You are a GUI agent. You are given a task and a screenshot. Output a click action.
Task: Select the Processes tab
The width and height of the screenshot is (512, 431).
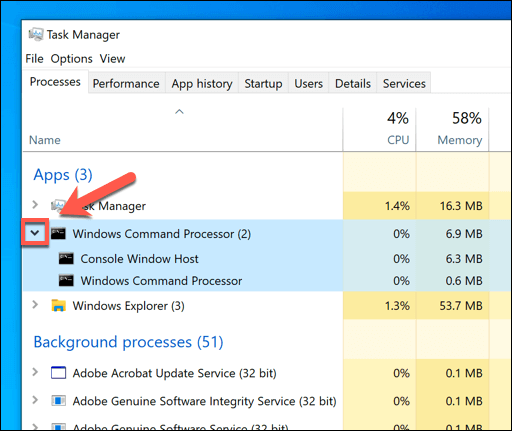click(x=55, y=82)
